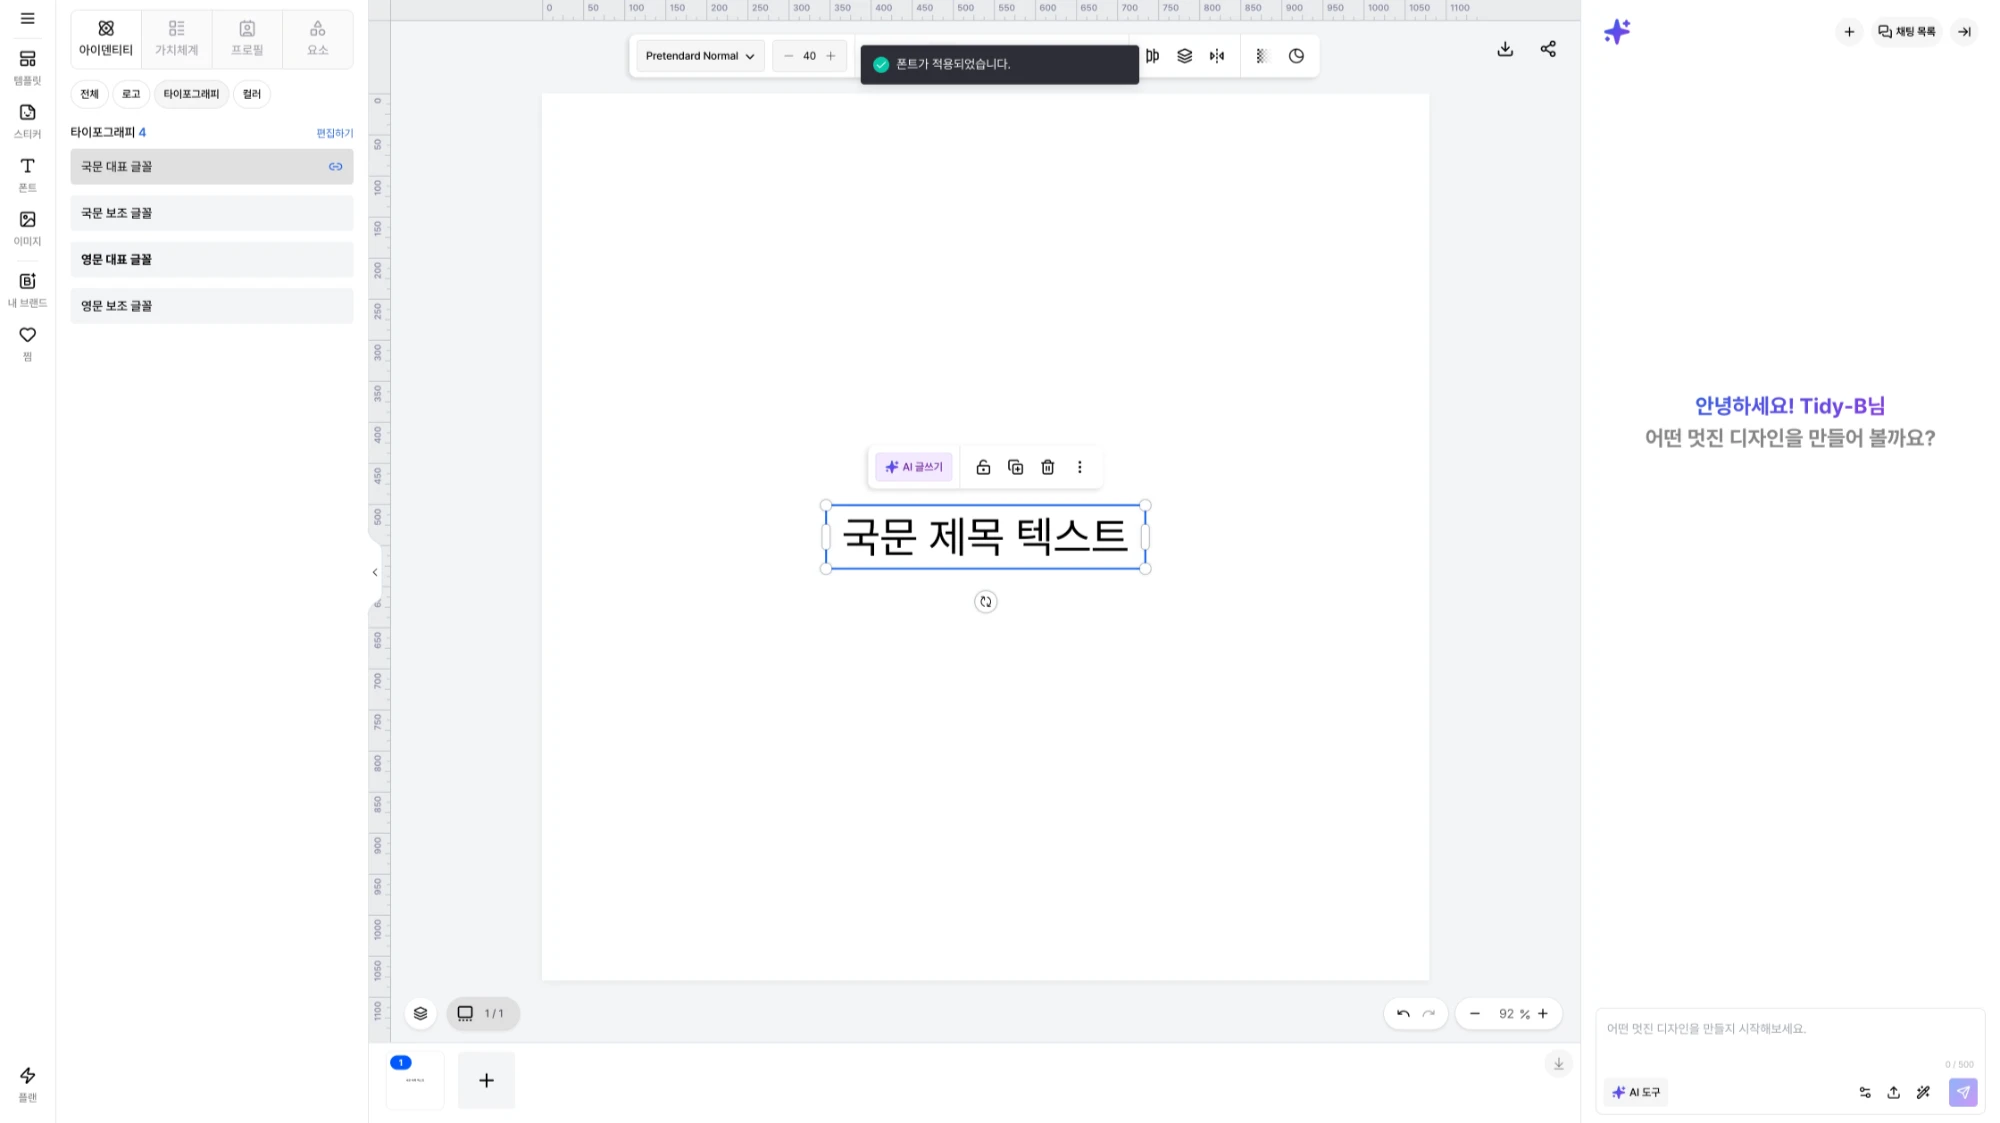Open the AI 도구 tools button
The width and height of the screenshot is (2000, 1123).
point(1636,1093)
